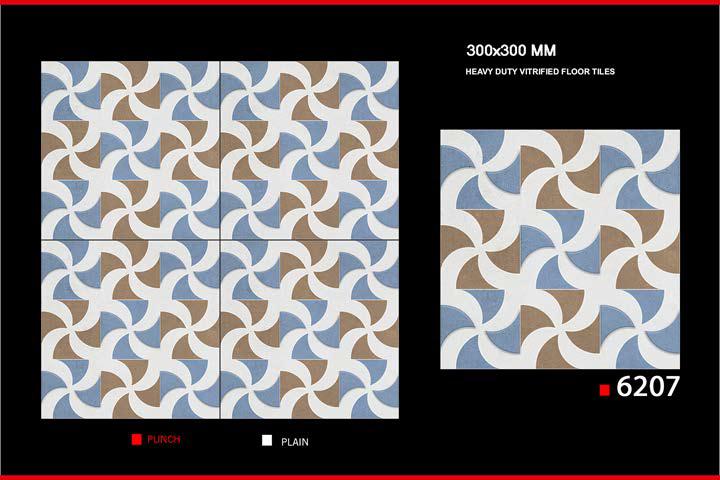Viewport: 720px width, 480px height.
Task: Click the 'PLAIN' label
Action: (295, 442)
